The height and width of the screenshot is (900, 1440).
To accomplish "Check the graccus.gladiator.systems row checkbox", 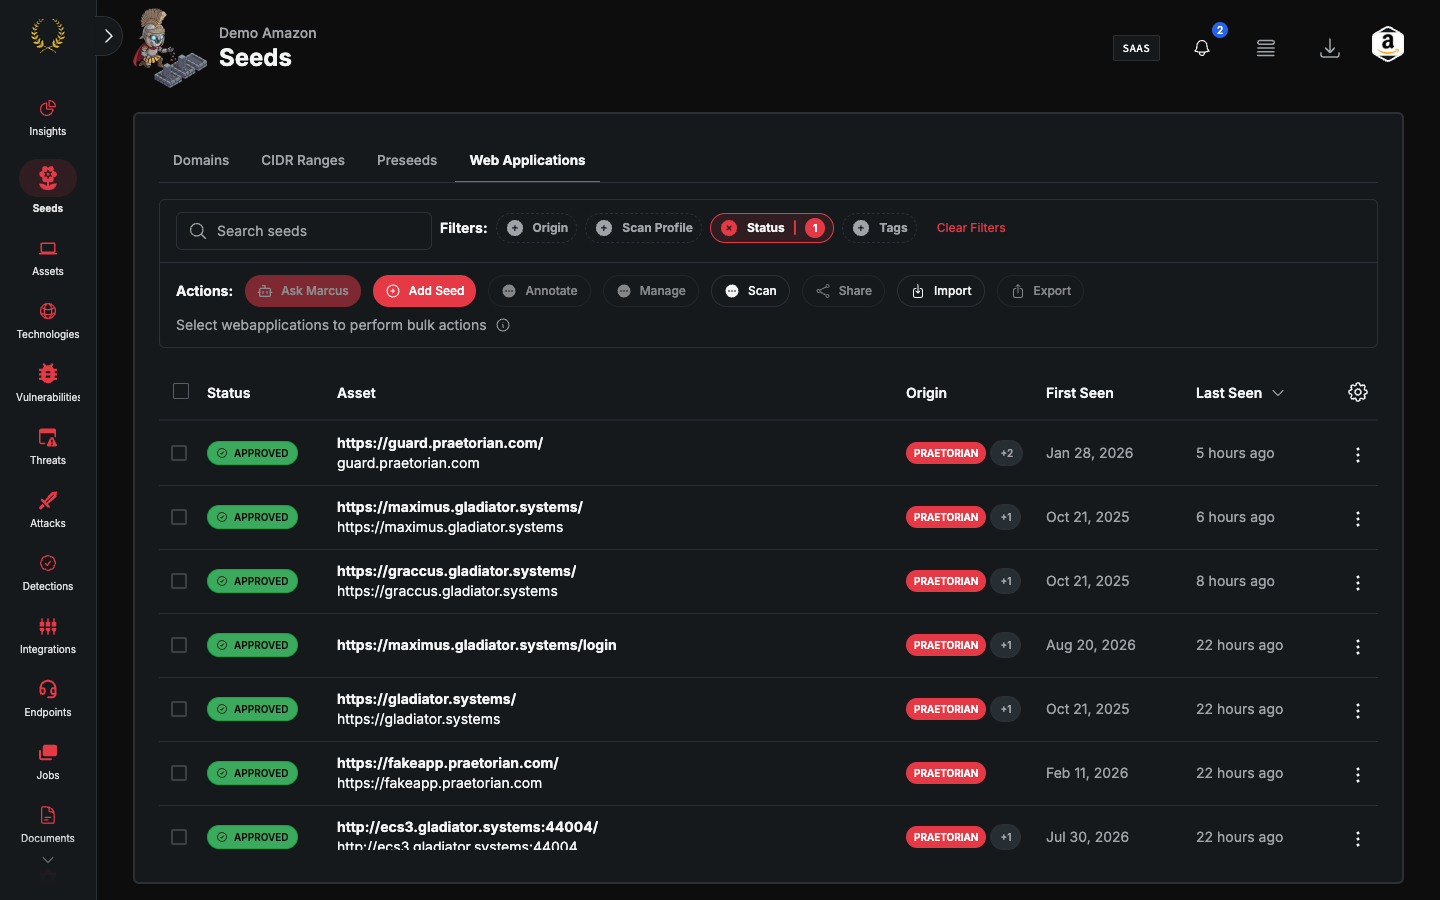I will click(179, 581).
